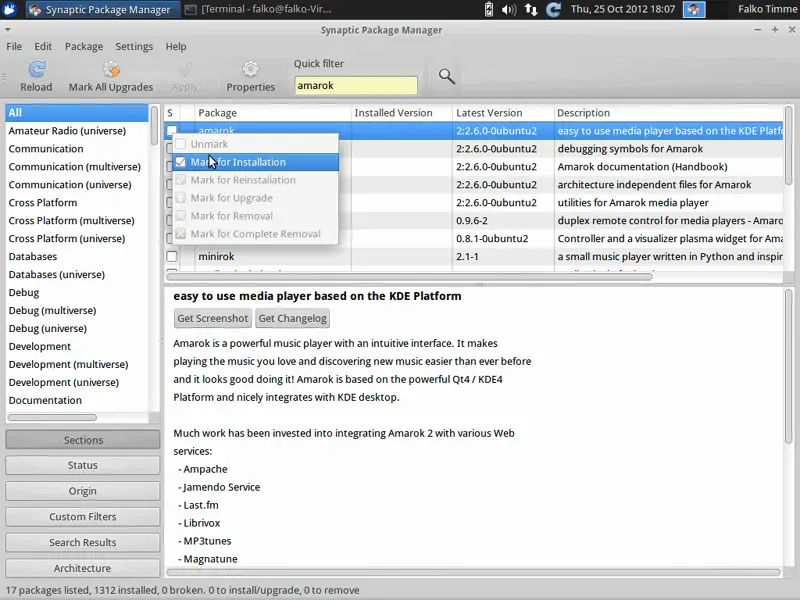The height and width of the screenshot is (600, 800).
Task: Show packages grouped by Sections
Action: click(x=83, y=440)
